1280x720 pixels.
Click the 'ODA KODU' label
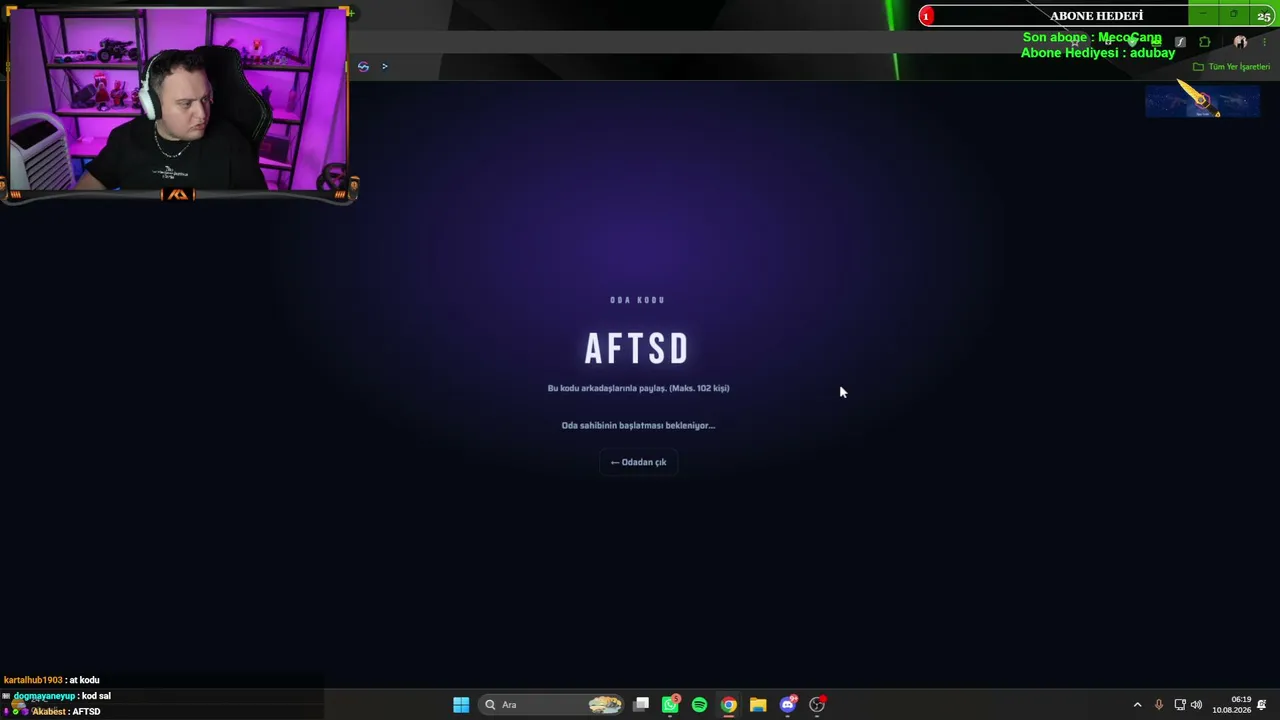pyautogui.click(x=638, y=300)
